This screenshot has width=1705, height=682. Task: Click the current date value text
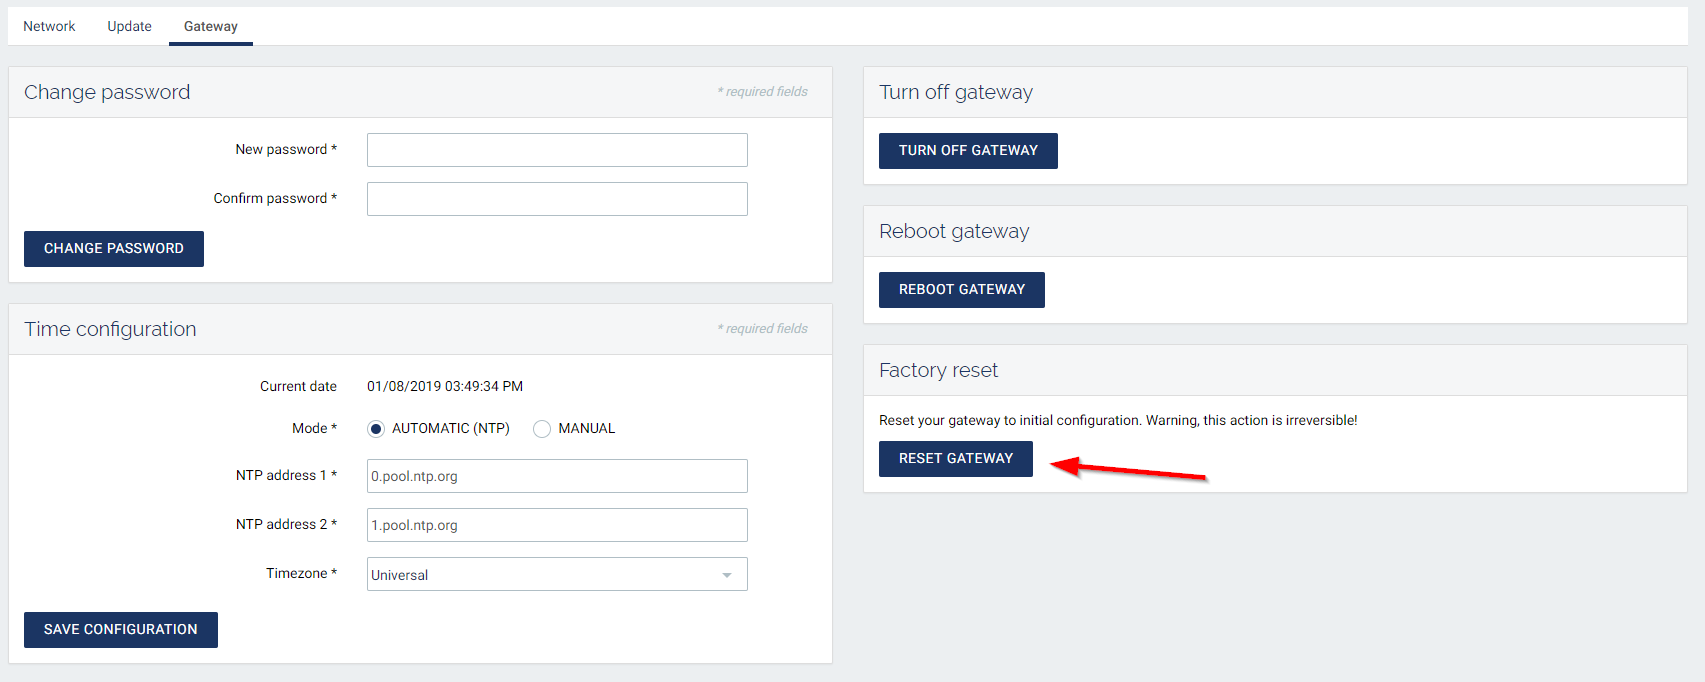[444, 387]
